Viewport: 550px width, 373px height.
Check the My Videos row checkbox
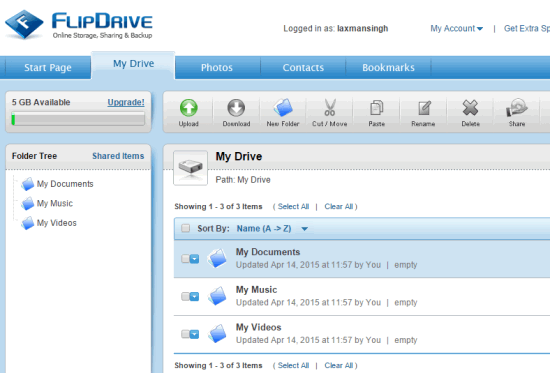pyautogui.click(x=185, y=334)
